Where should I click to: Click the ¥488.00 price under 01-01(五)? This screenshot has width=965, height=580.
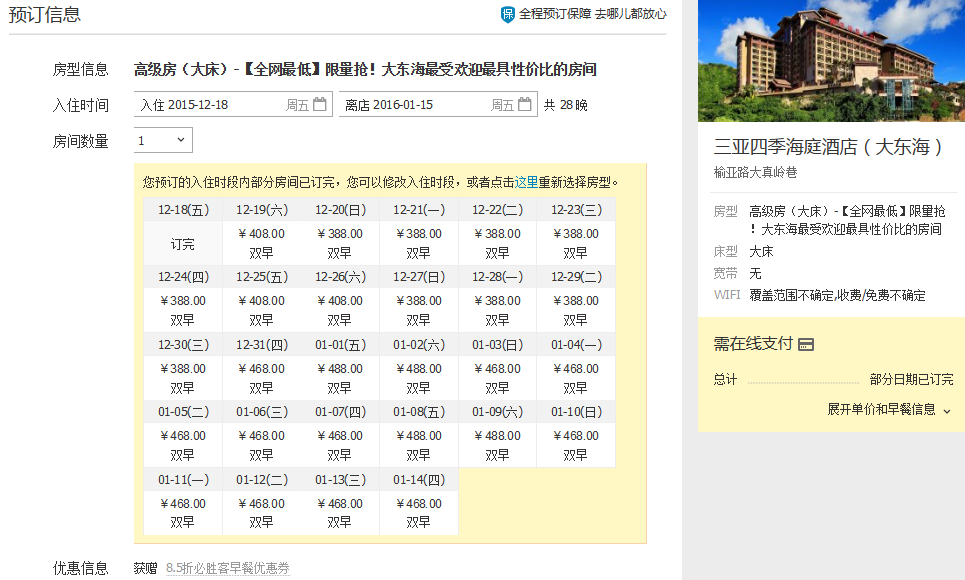tap(340, 369)
